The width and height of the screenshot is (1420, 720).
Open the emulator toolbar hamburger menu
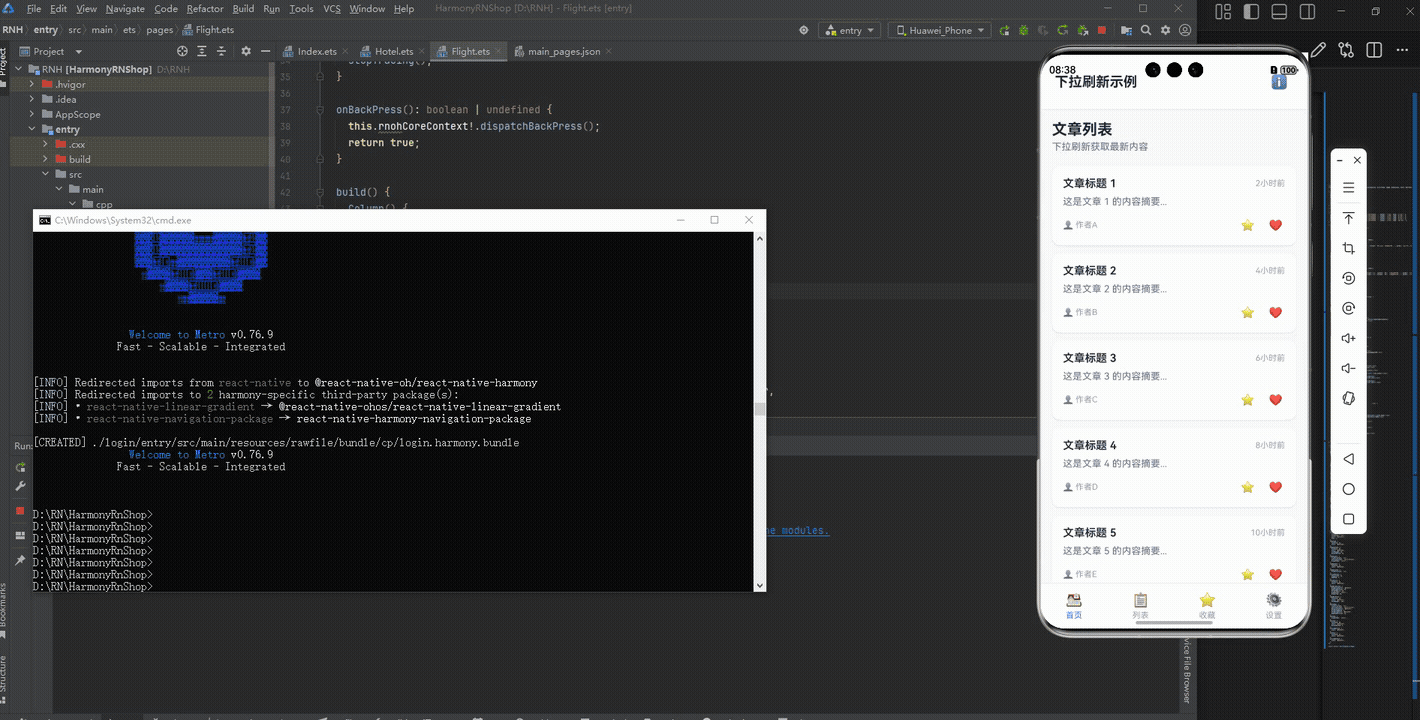pos(1348,188)
